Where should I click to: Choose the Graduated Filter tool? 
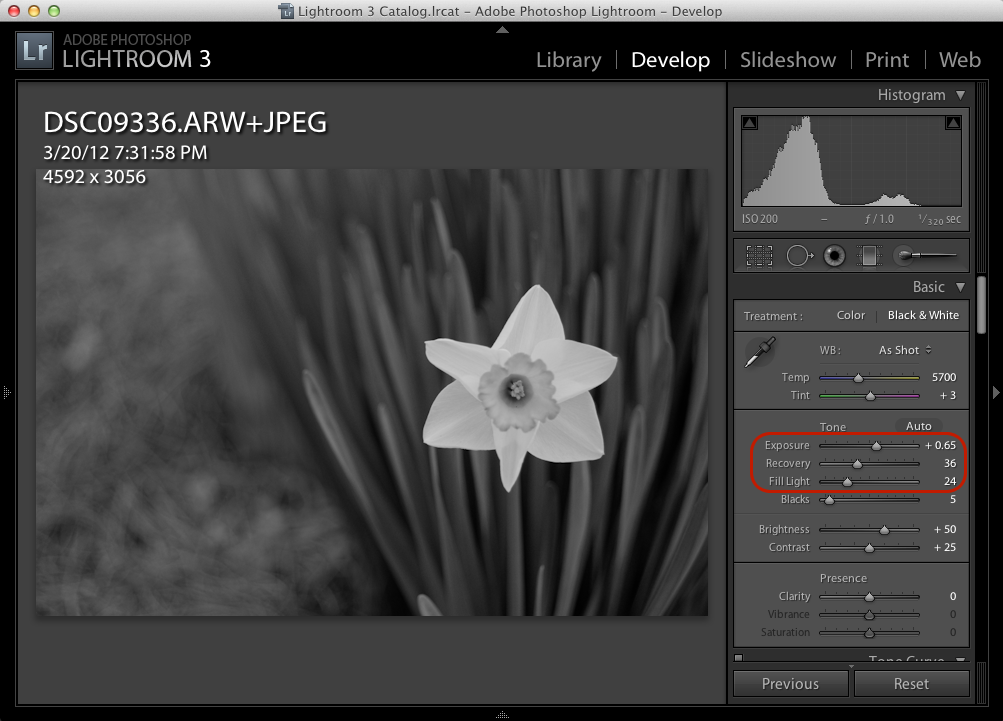pos(868,256)
